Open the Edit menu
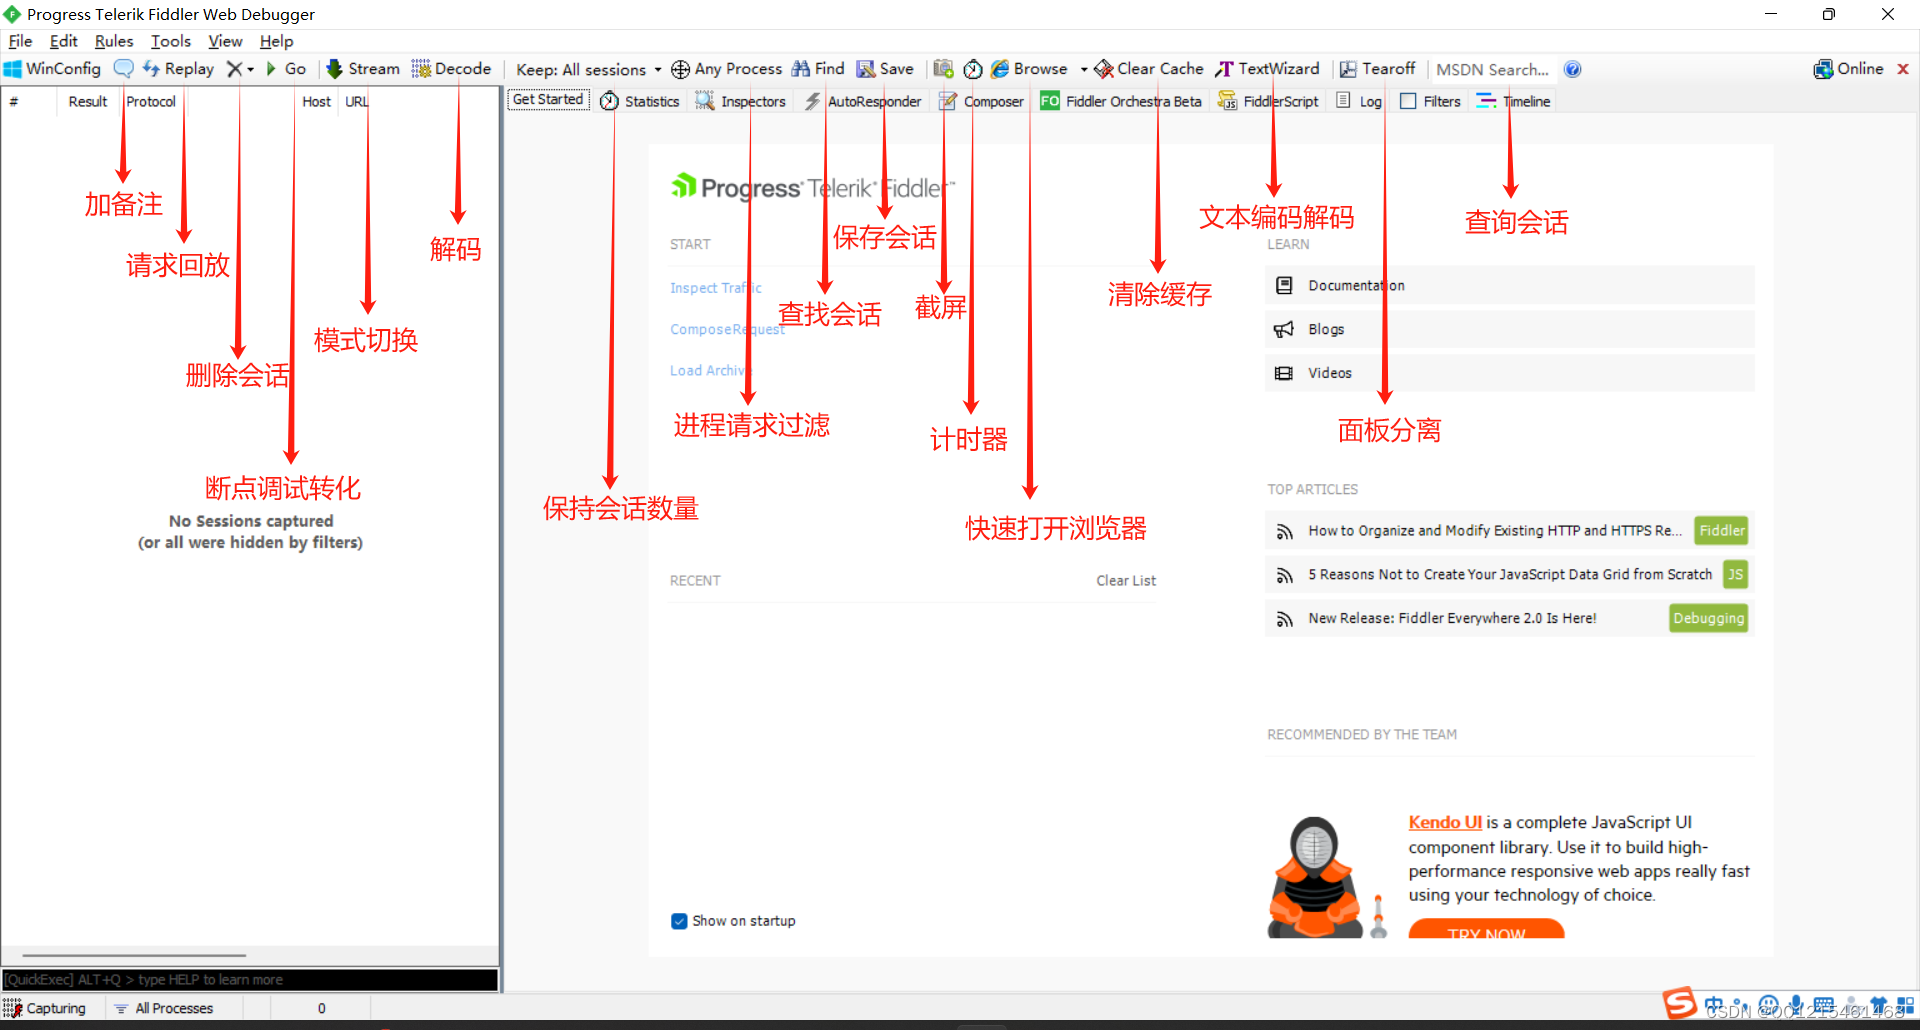The width and height of the screenshot is (1920, 1030). [63, 41]
